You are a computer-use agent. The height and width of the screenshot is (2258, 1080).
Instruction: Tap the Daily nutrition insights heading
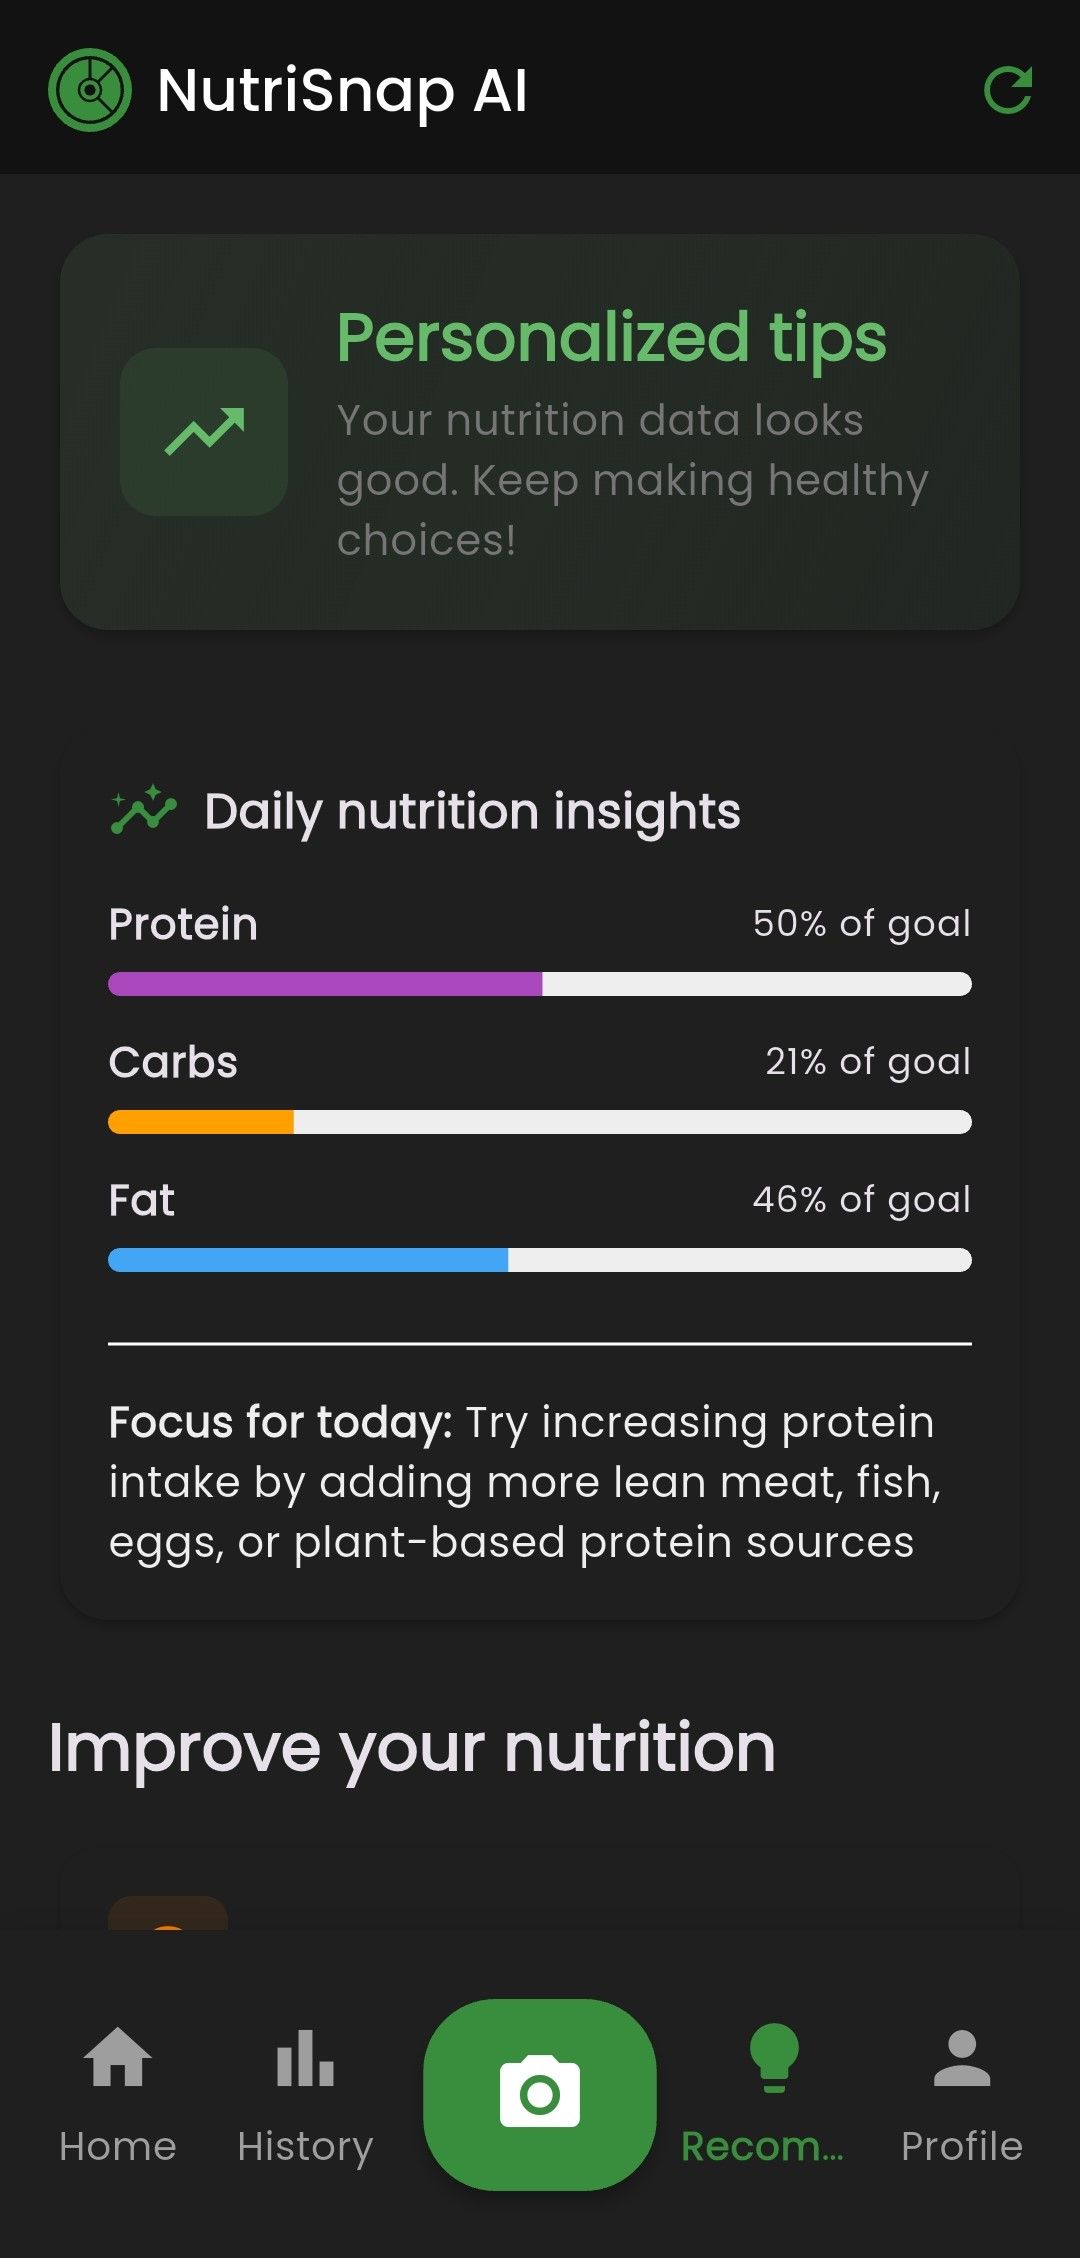pyautogui.click(x=472, y=811)
